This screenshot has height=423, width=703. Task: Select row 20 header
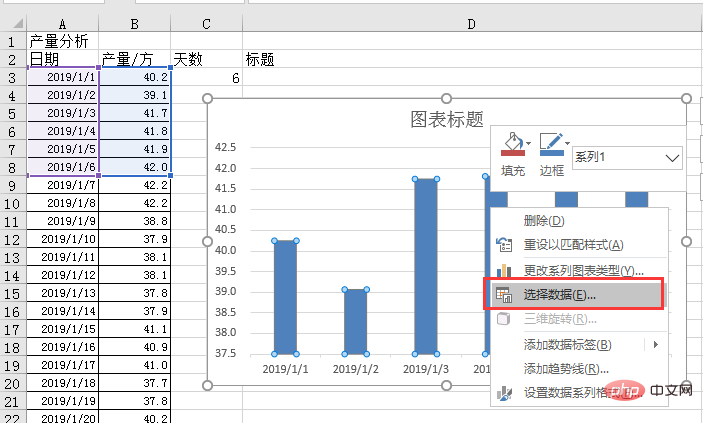point(13,383)
